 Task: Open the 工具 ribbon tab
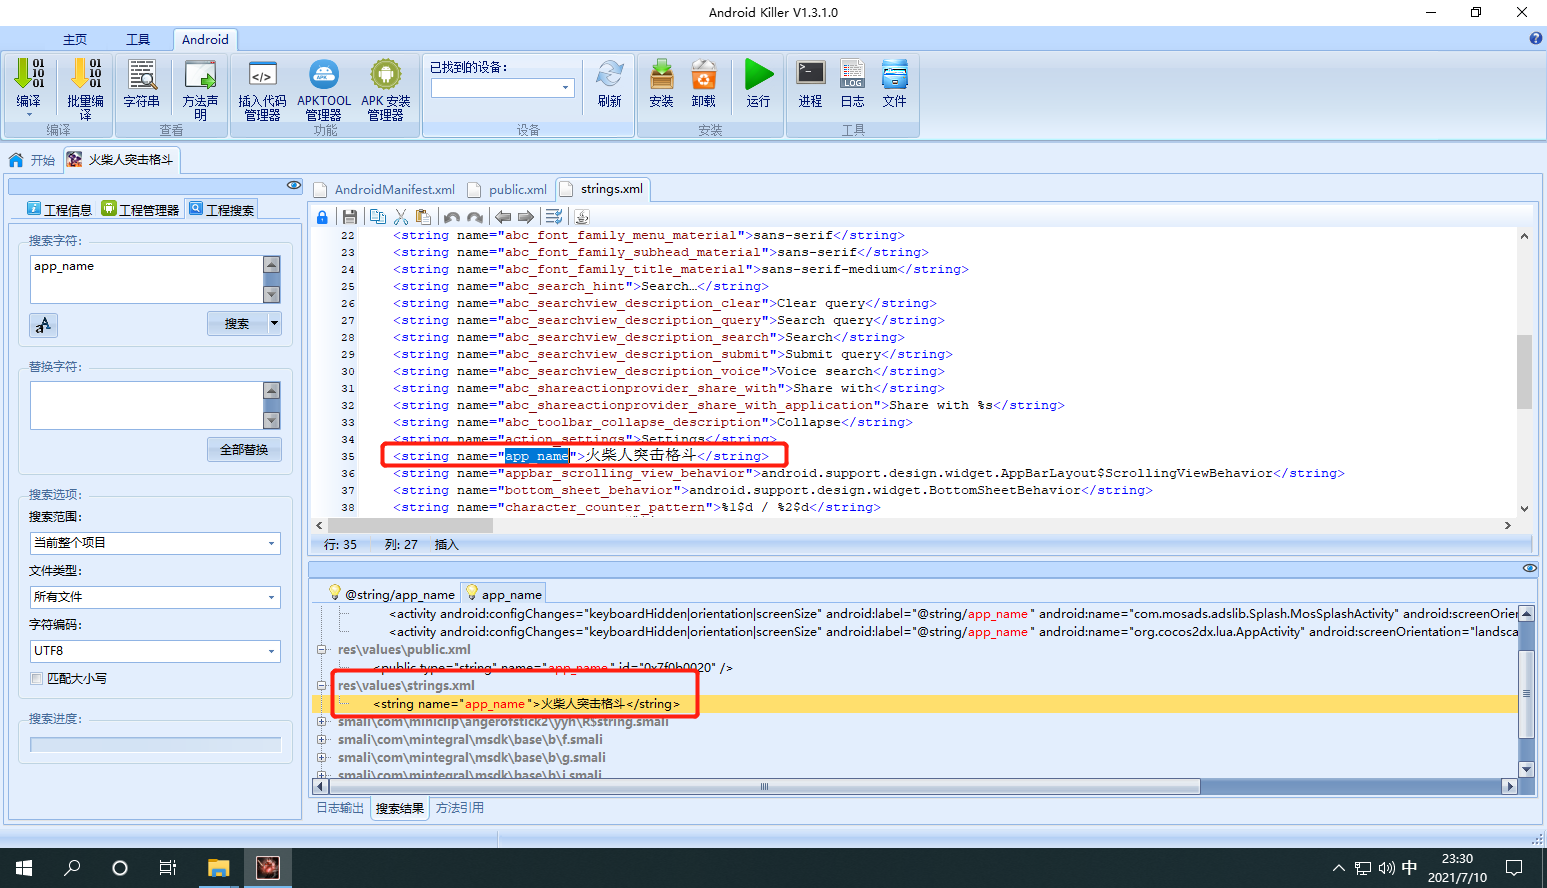(138, 40)
